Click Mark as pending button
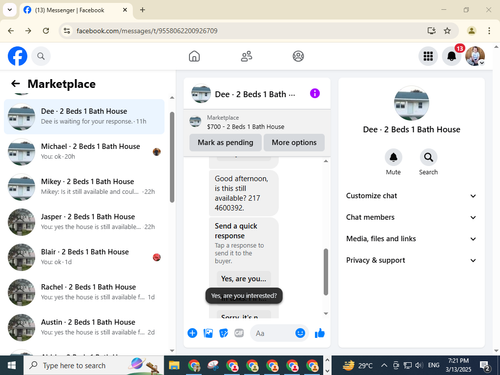Image resolution: width=500 pixels, height=375 pixels. click(225, 142)
